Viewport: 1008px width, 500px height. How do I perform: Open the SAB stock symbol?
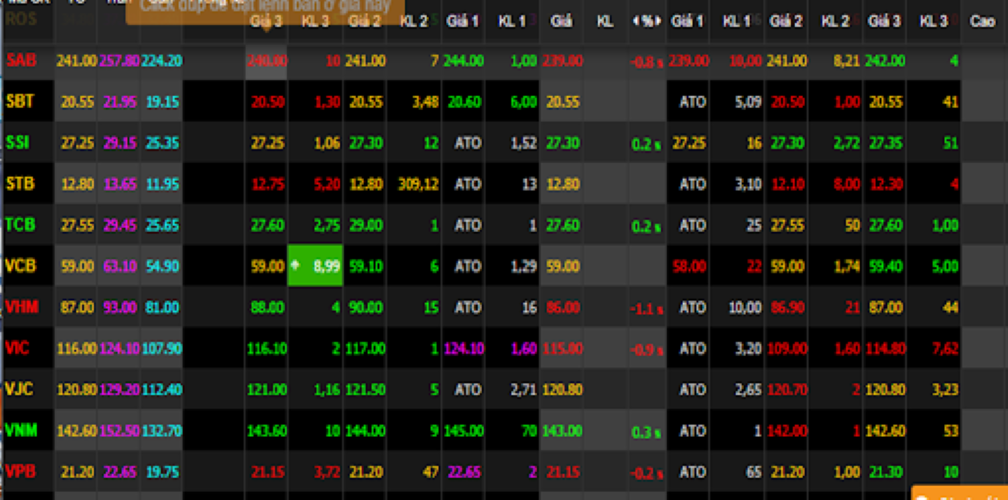pyautogui.click(x=21, y=60)
